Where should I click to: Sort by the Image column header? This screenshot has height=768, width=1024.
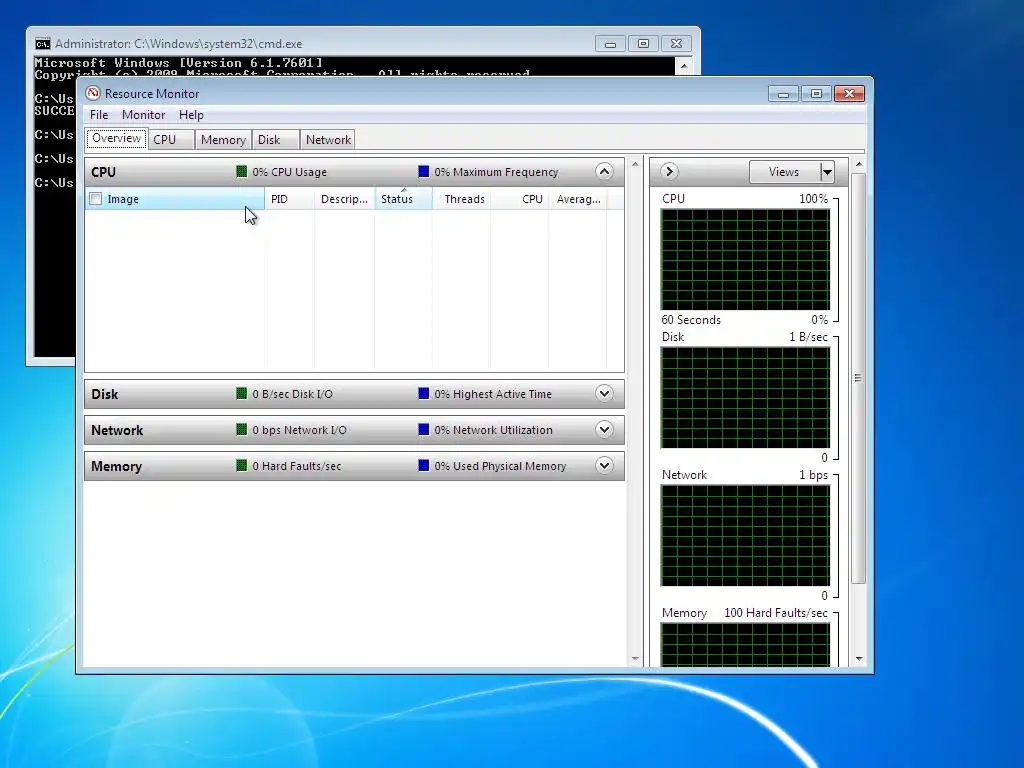[175, 199]
